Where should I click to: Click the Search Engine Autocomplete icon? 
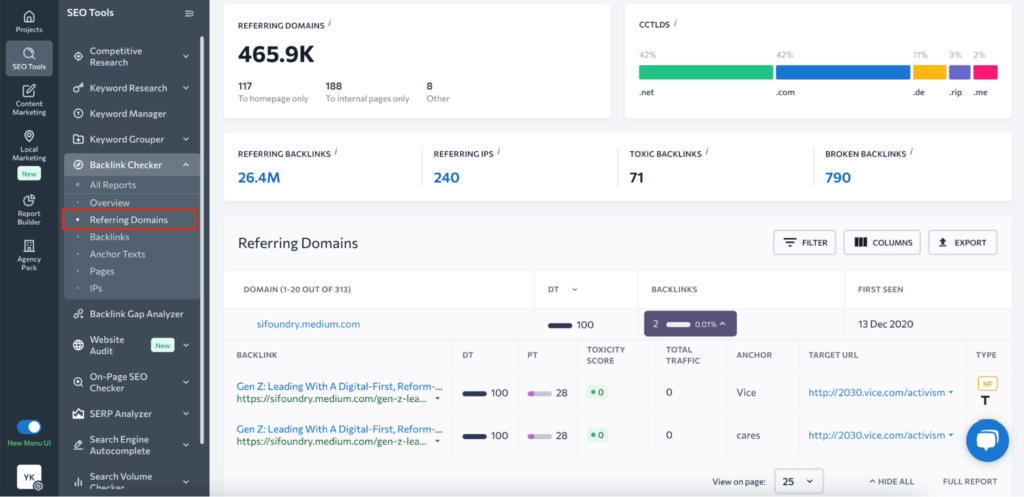(x=78, y=445)
